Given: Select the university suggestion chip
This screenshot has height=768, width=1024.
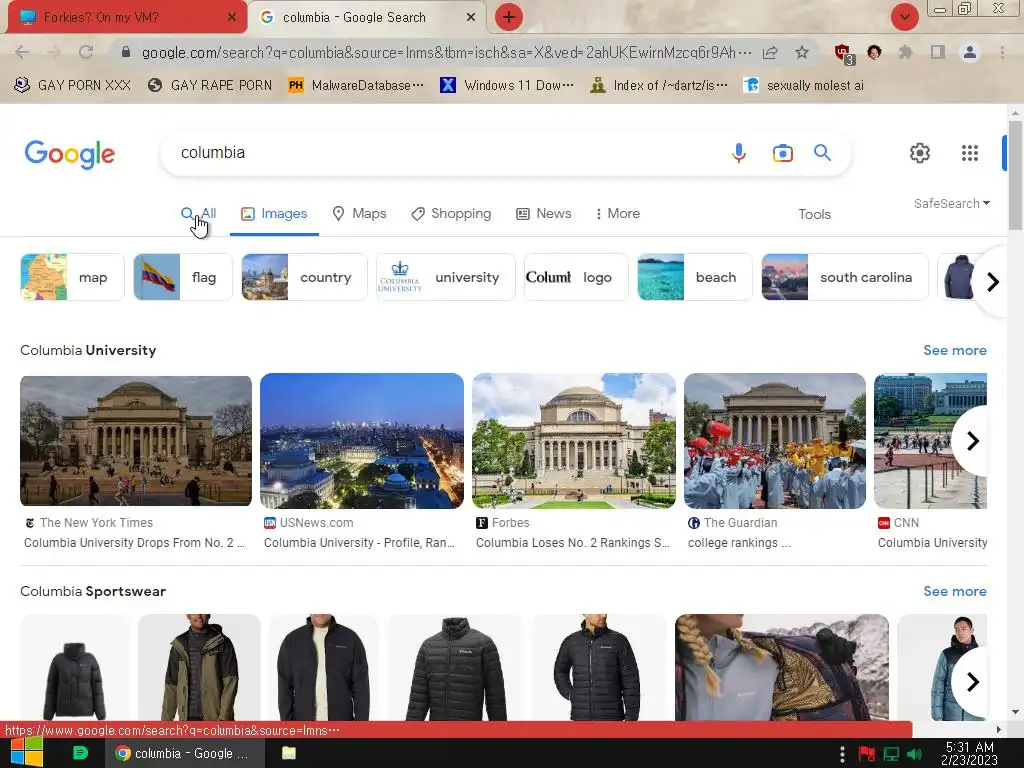Looking at the screenshot, I should click(x=445, y=277).
